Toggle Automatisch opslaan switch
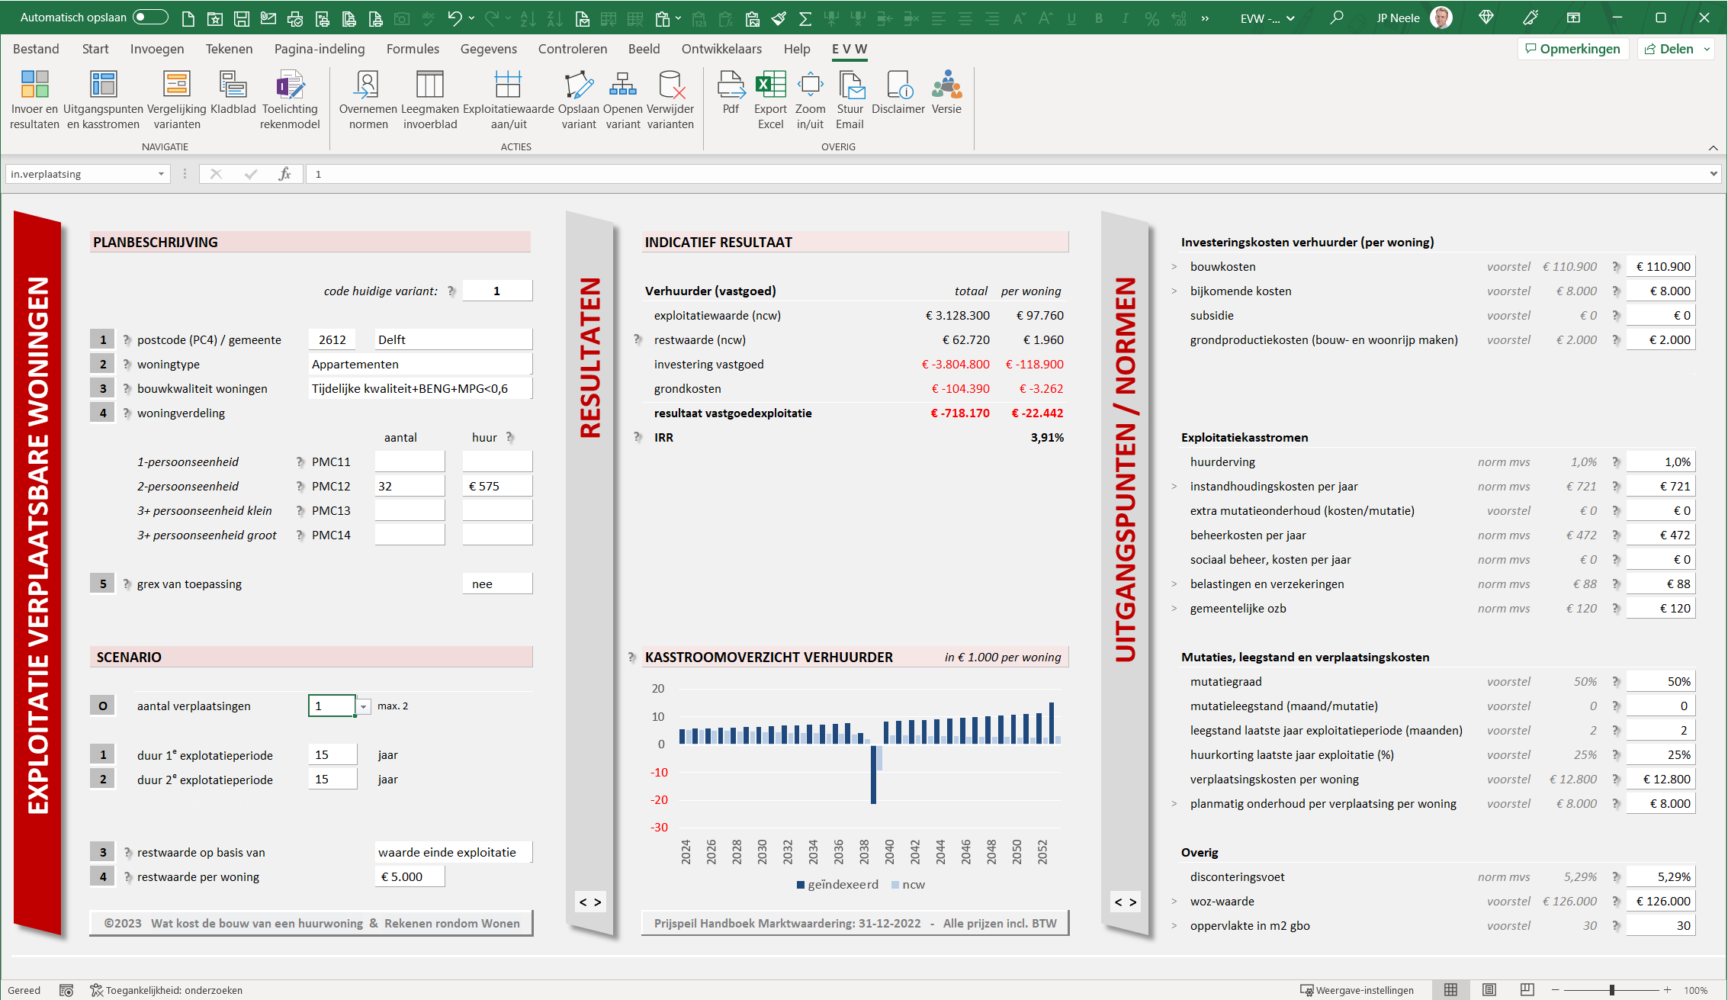Viewport: 1728px width, 1000px height. [x=150, y=17]
